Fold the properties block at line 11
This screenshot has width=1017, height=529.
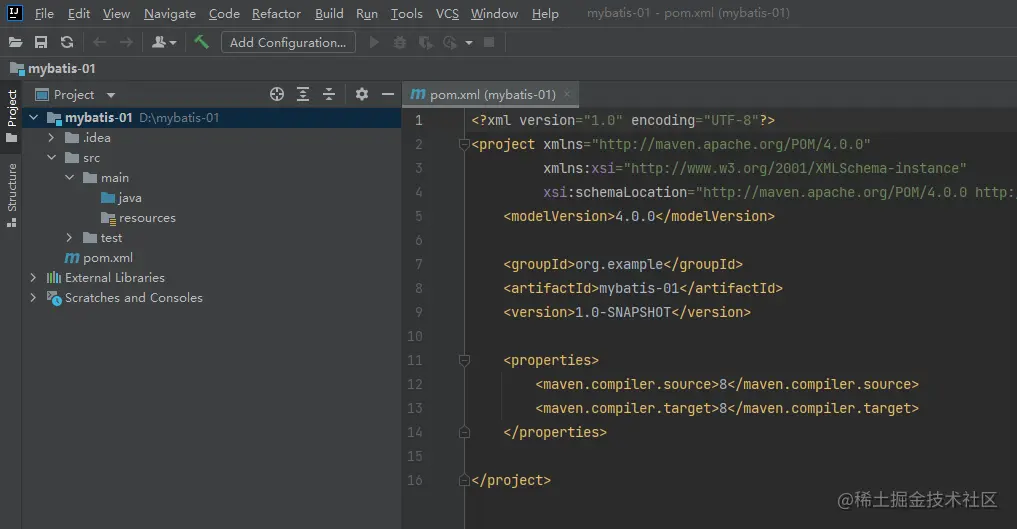tap(464, 360)
